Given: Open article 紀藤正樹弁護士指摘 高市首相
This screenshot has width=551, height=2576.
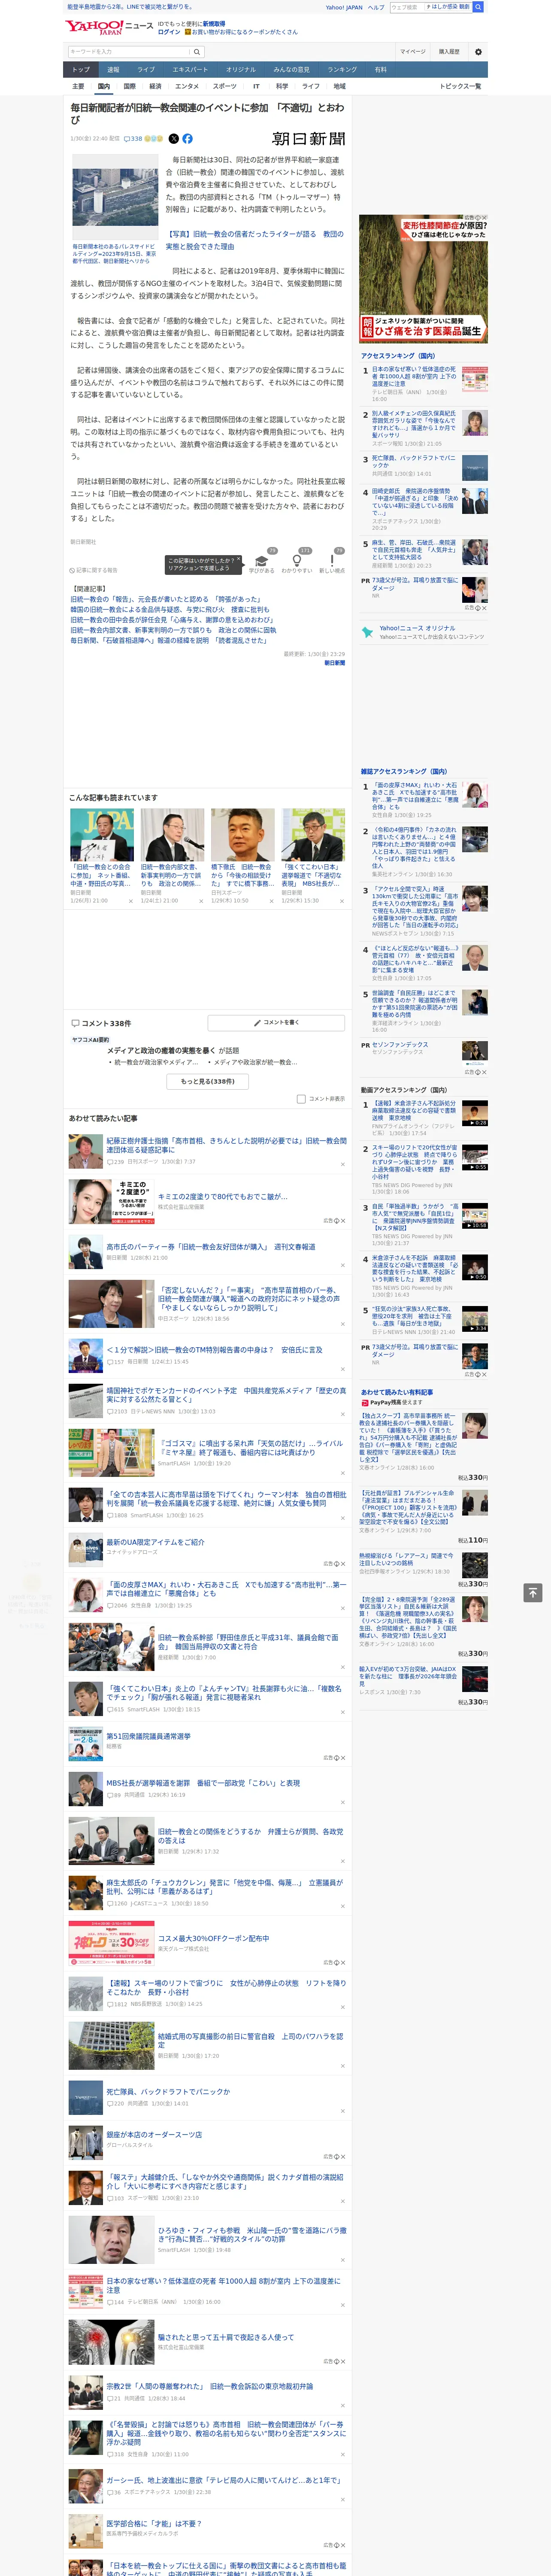Looking at the screenshot, I should point(226,1144).
